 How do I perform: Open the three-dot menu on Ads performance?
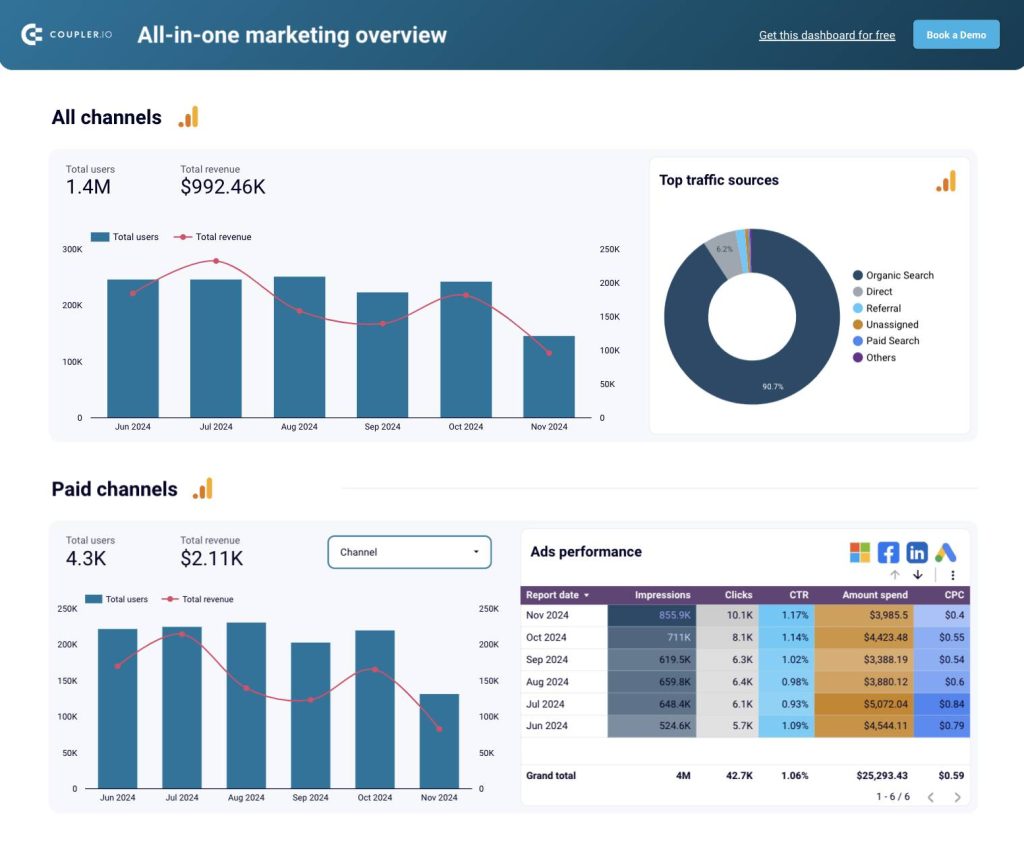tap(953, 575)
